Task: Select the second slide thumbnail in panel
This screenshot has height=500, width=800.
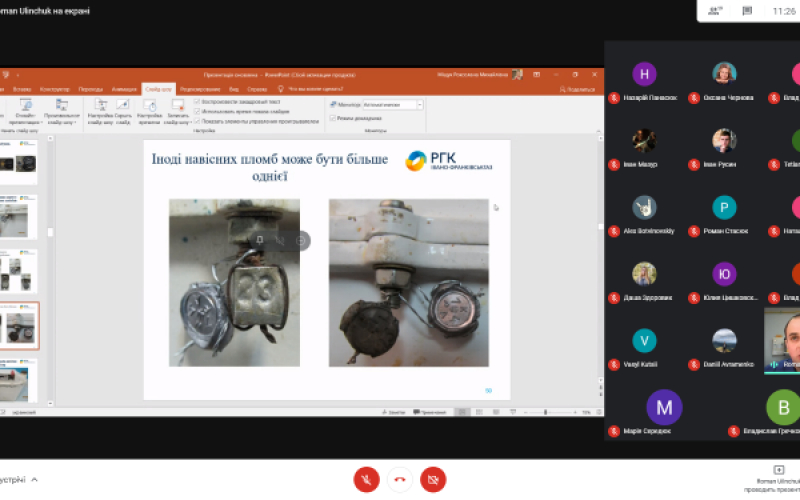Action: click(18, 217)
